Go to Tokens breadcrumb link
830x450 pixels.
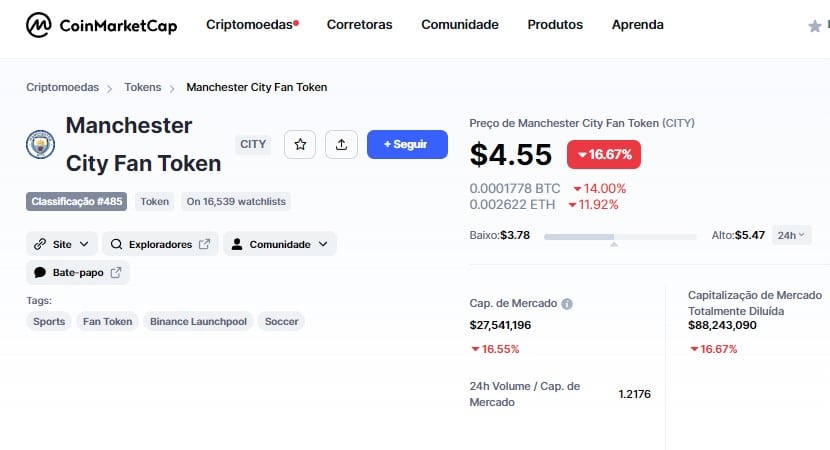click(142, 87)
